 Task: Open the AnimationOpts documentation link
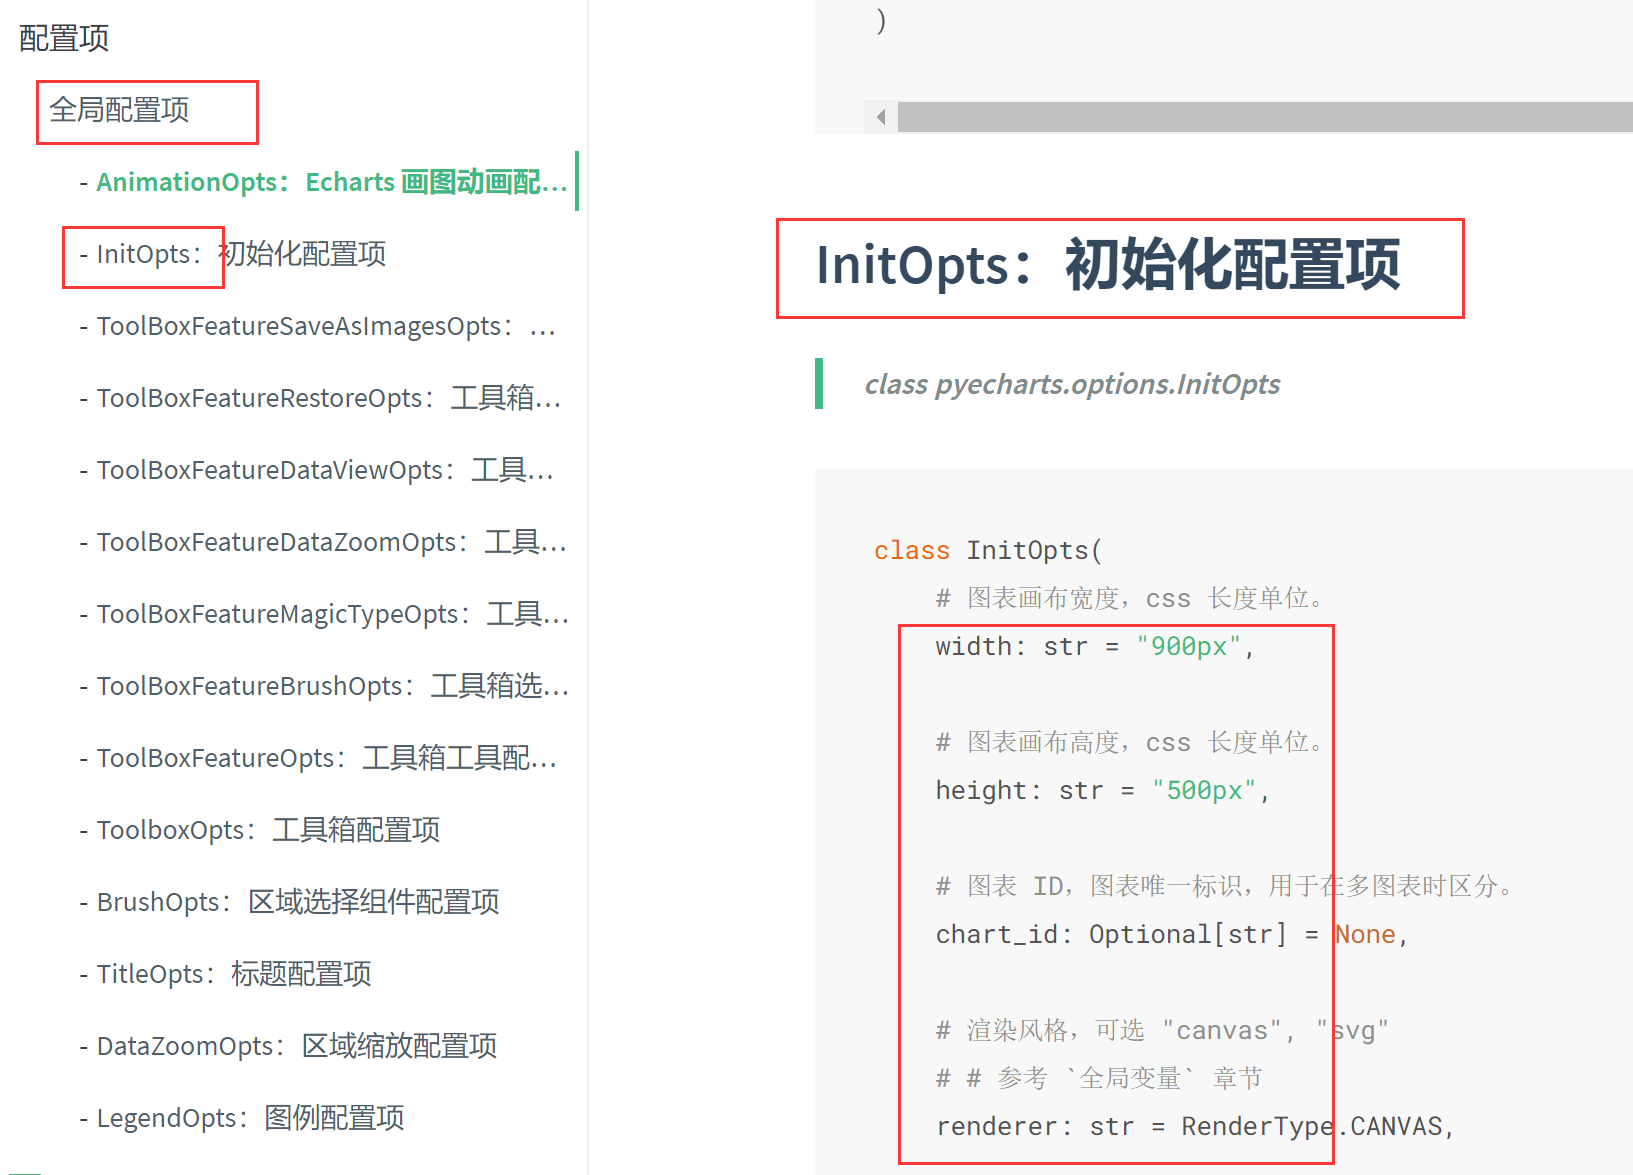click(x=320, y=182)
